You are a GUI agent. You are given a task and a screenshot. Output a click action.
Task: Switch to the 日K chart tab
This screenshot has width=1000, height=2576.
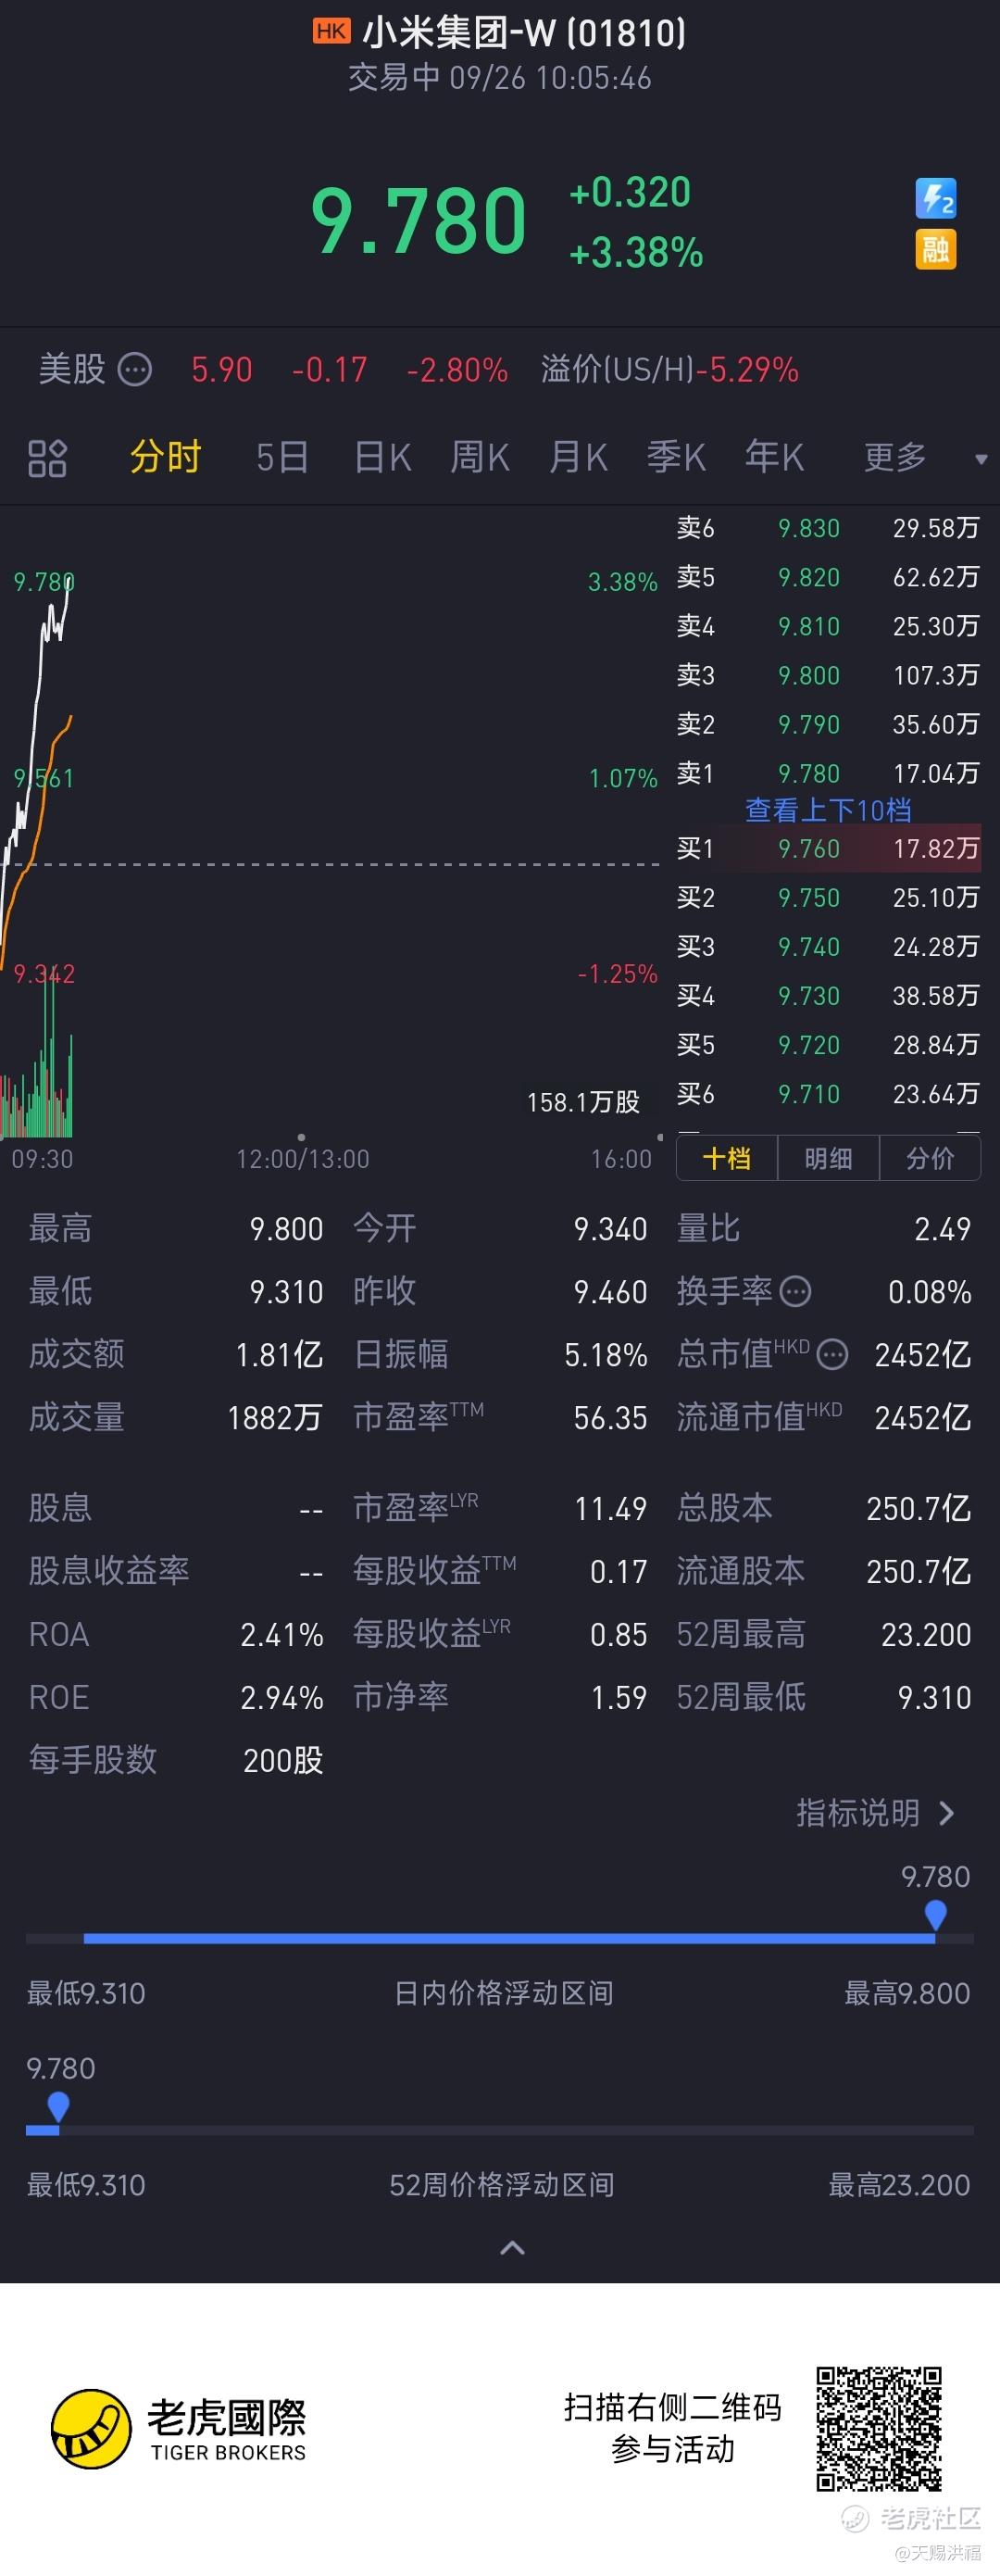click(383, 458)
